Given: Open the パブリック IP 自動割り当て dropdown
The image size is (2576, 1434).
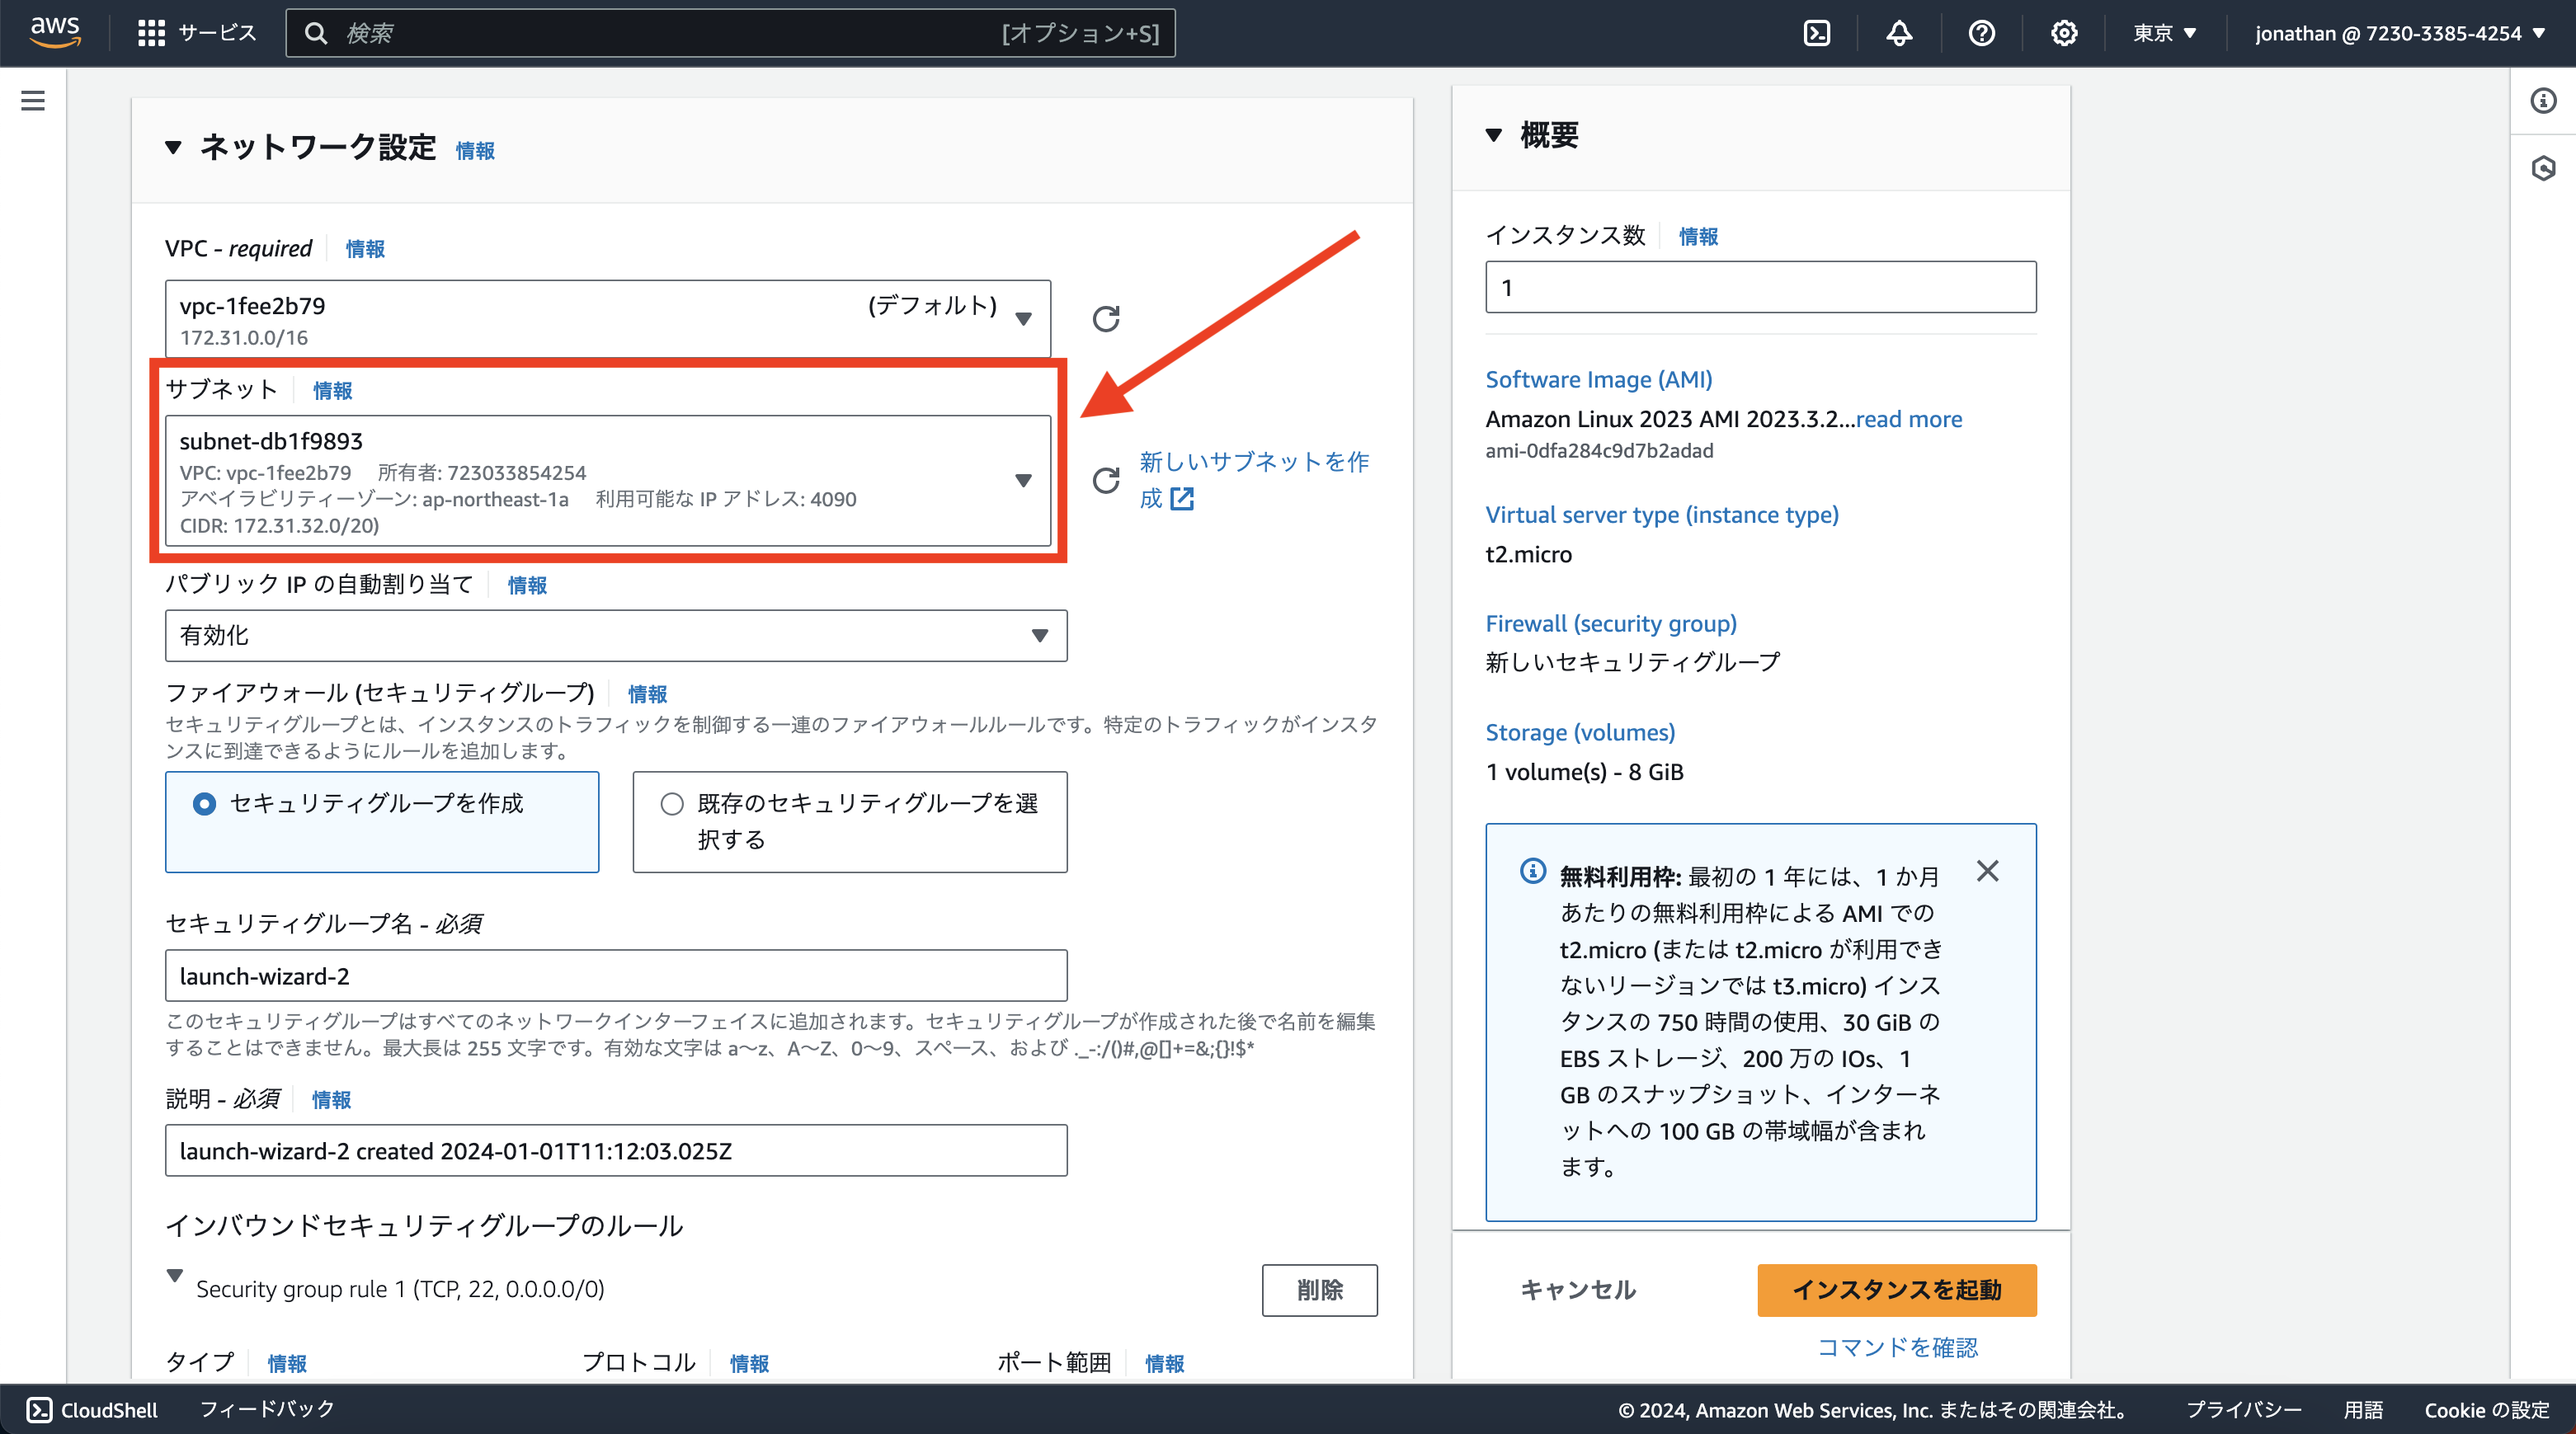Looking at the screenshot, I should (1040, 635).
